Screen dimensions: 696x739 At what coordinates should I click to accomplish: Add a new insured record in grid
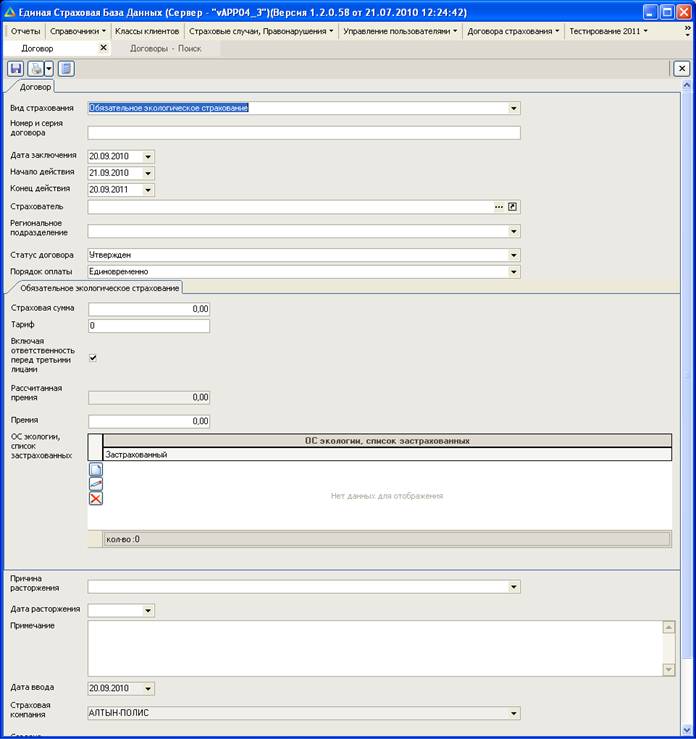click(x=96, y=469)
